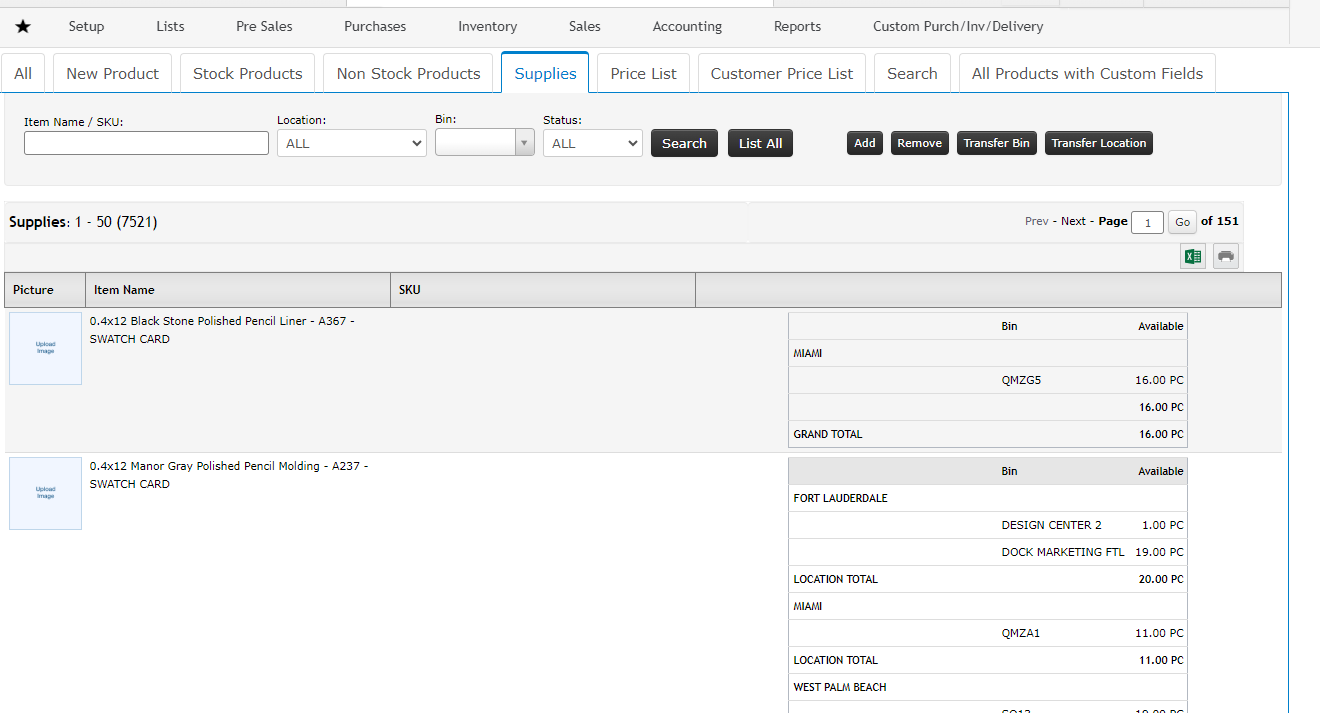Click the star favorites icon
1320x713 pixels.
(x=23, y=26)
